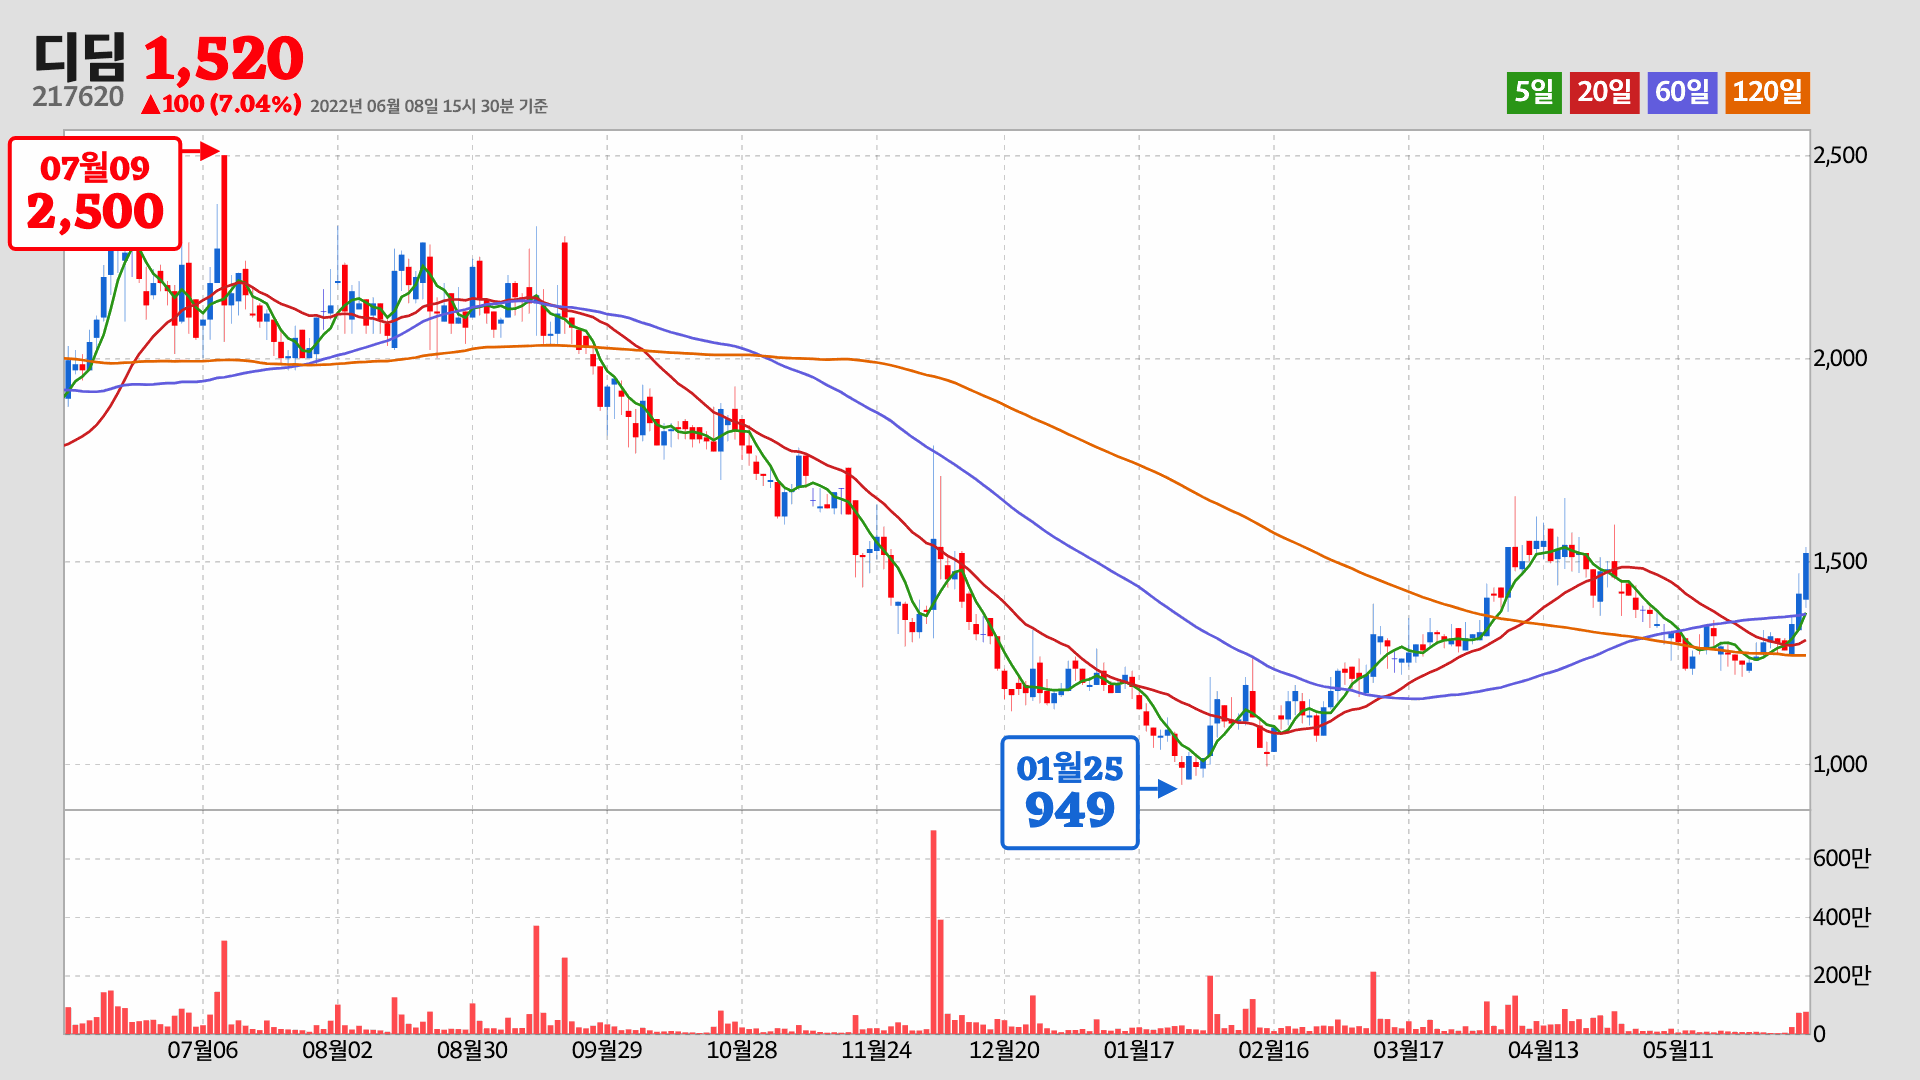Viewport: 1920px width, 1080px height.
Task: Click the tallest volume bar in early December
Action: (x=933, y=932)
